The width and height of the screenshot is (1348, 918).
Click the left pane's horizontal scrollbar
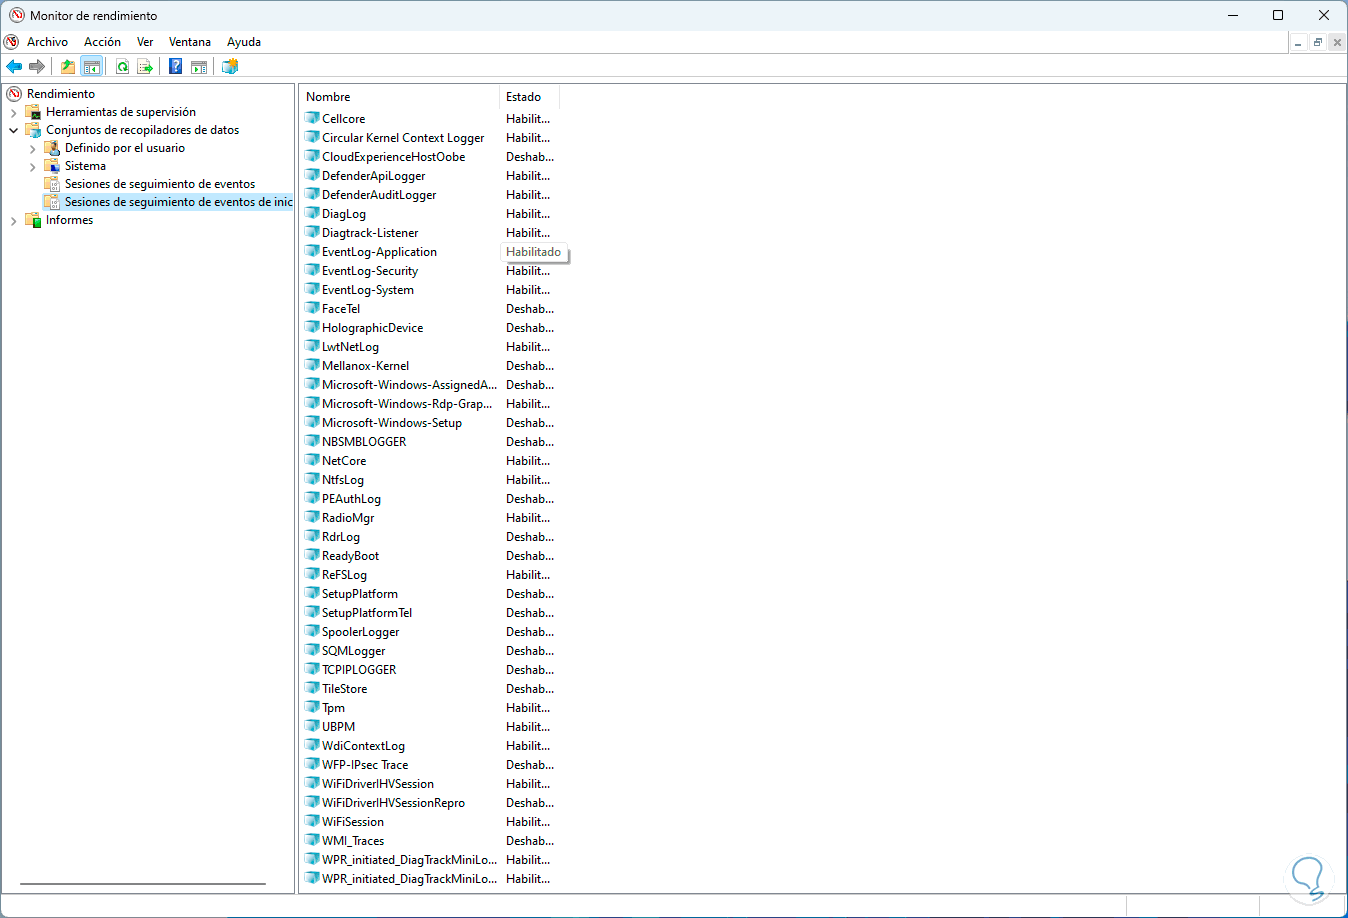pyautogui.click(x=143, y=884)
